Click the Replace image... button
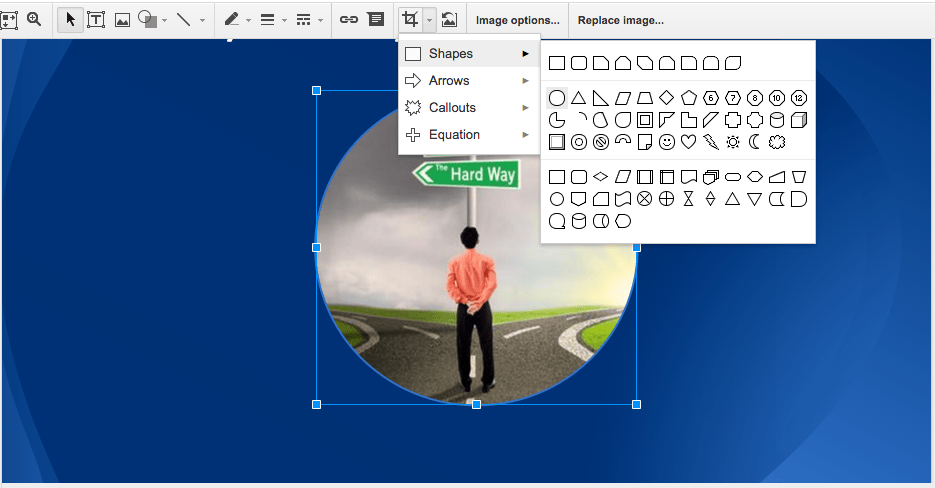935x488 pixels. tap(621, 20)
